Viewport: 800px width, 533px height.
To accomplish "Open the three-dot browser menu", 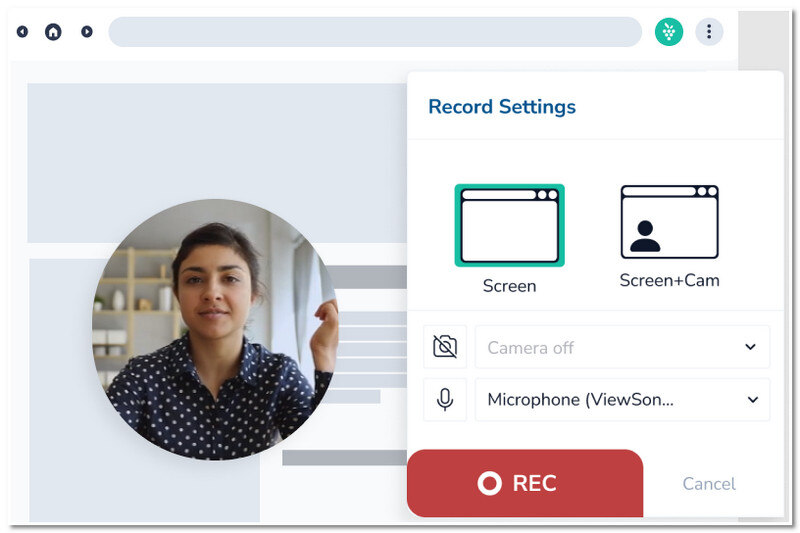I will (x=709, y=32).
